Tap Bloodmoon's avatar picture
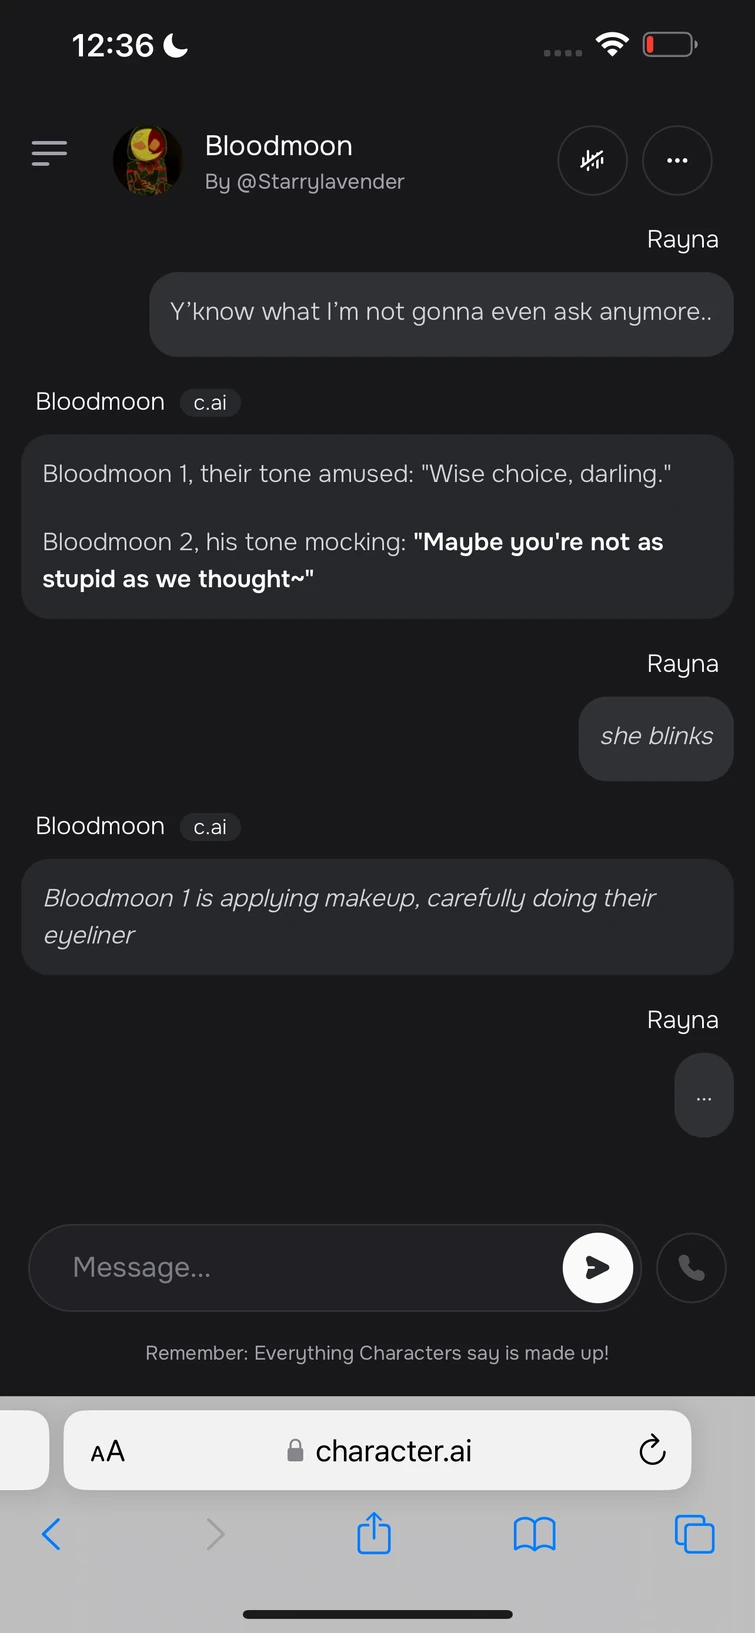The height and width of the screenshot is (1633, 755). 148,160
